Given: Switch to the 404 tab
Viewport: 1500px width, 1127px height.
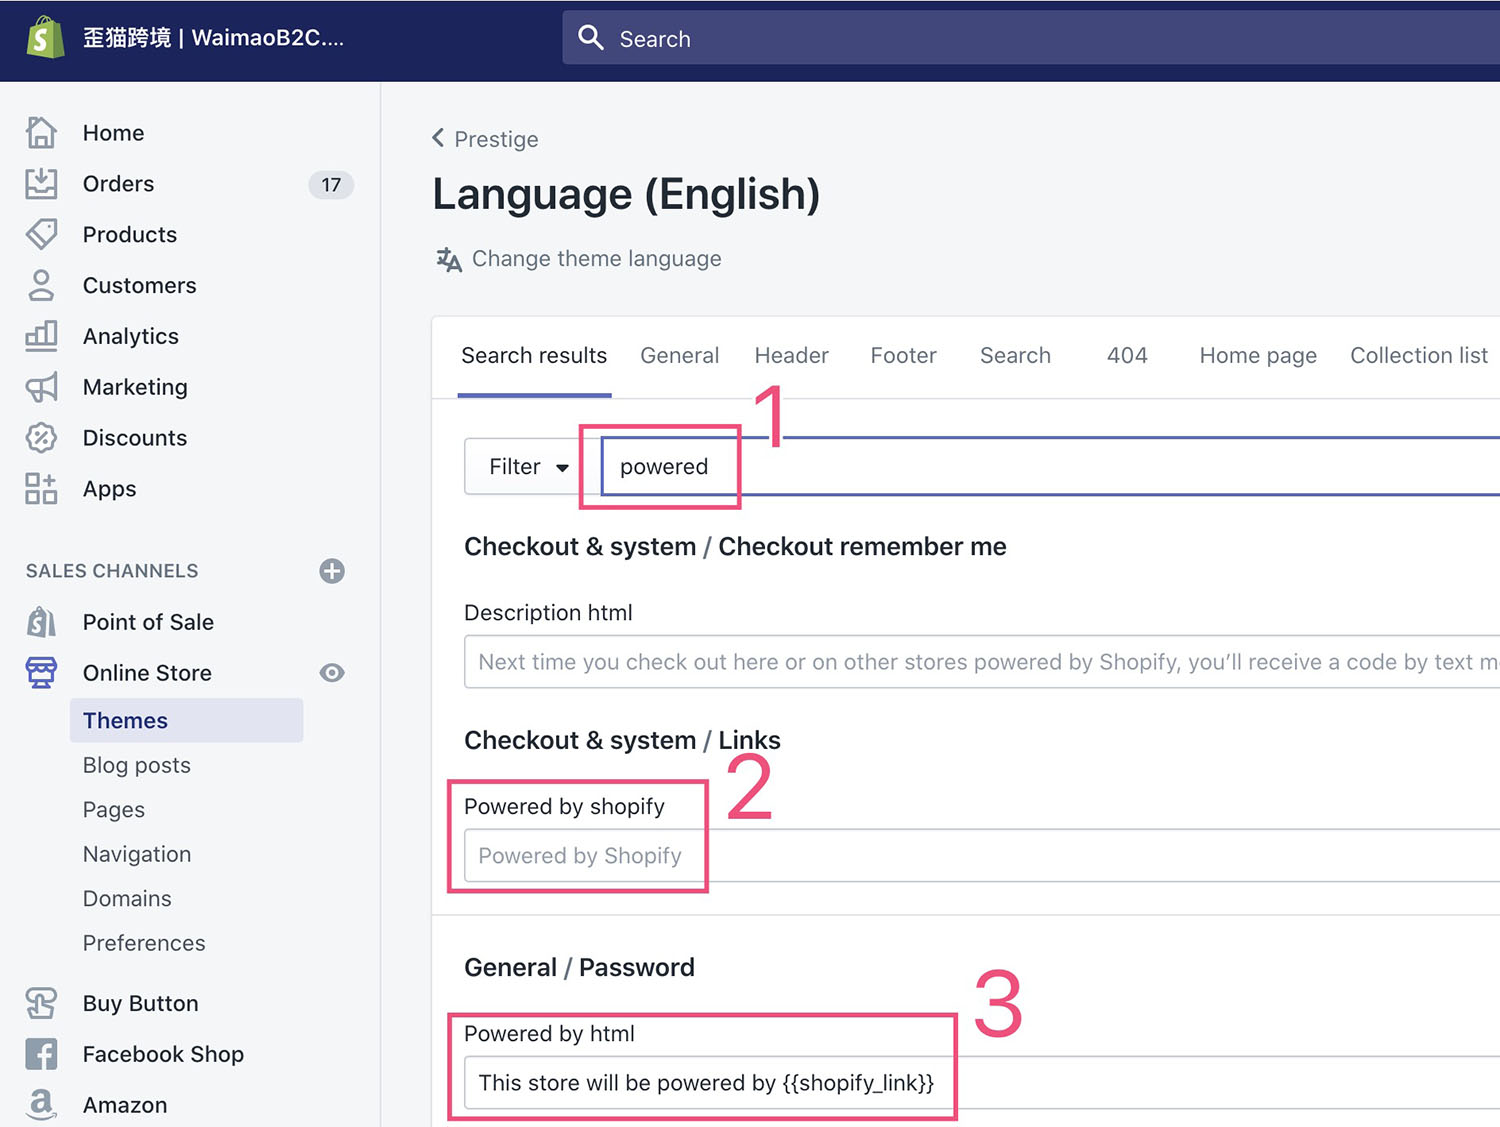Looking at the screenshot, I should pyautogui.click(x=1127, y=355).
